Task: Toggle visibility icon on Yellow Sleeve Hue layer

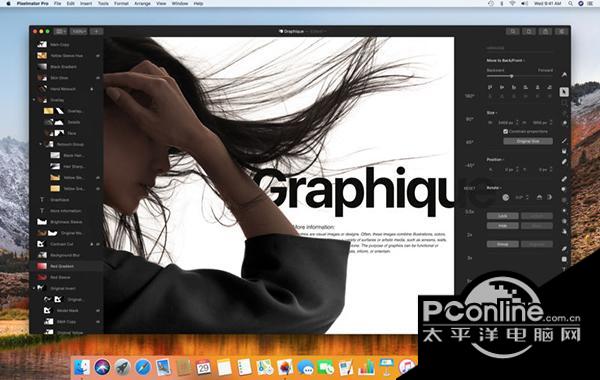Action: point(98,56)
